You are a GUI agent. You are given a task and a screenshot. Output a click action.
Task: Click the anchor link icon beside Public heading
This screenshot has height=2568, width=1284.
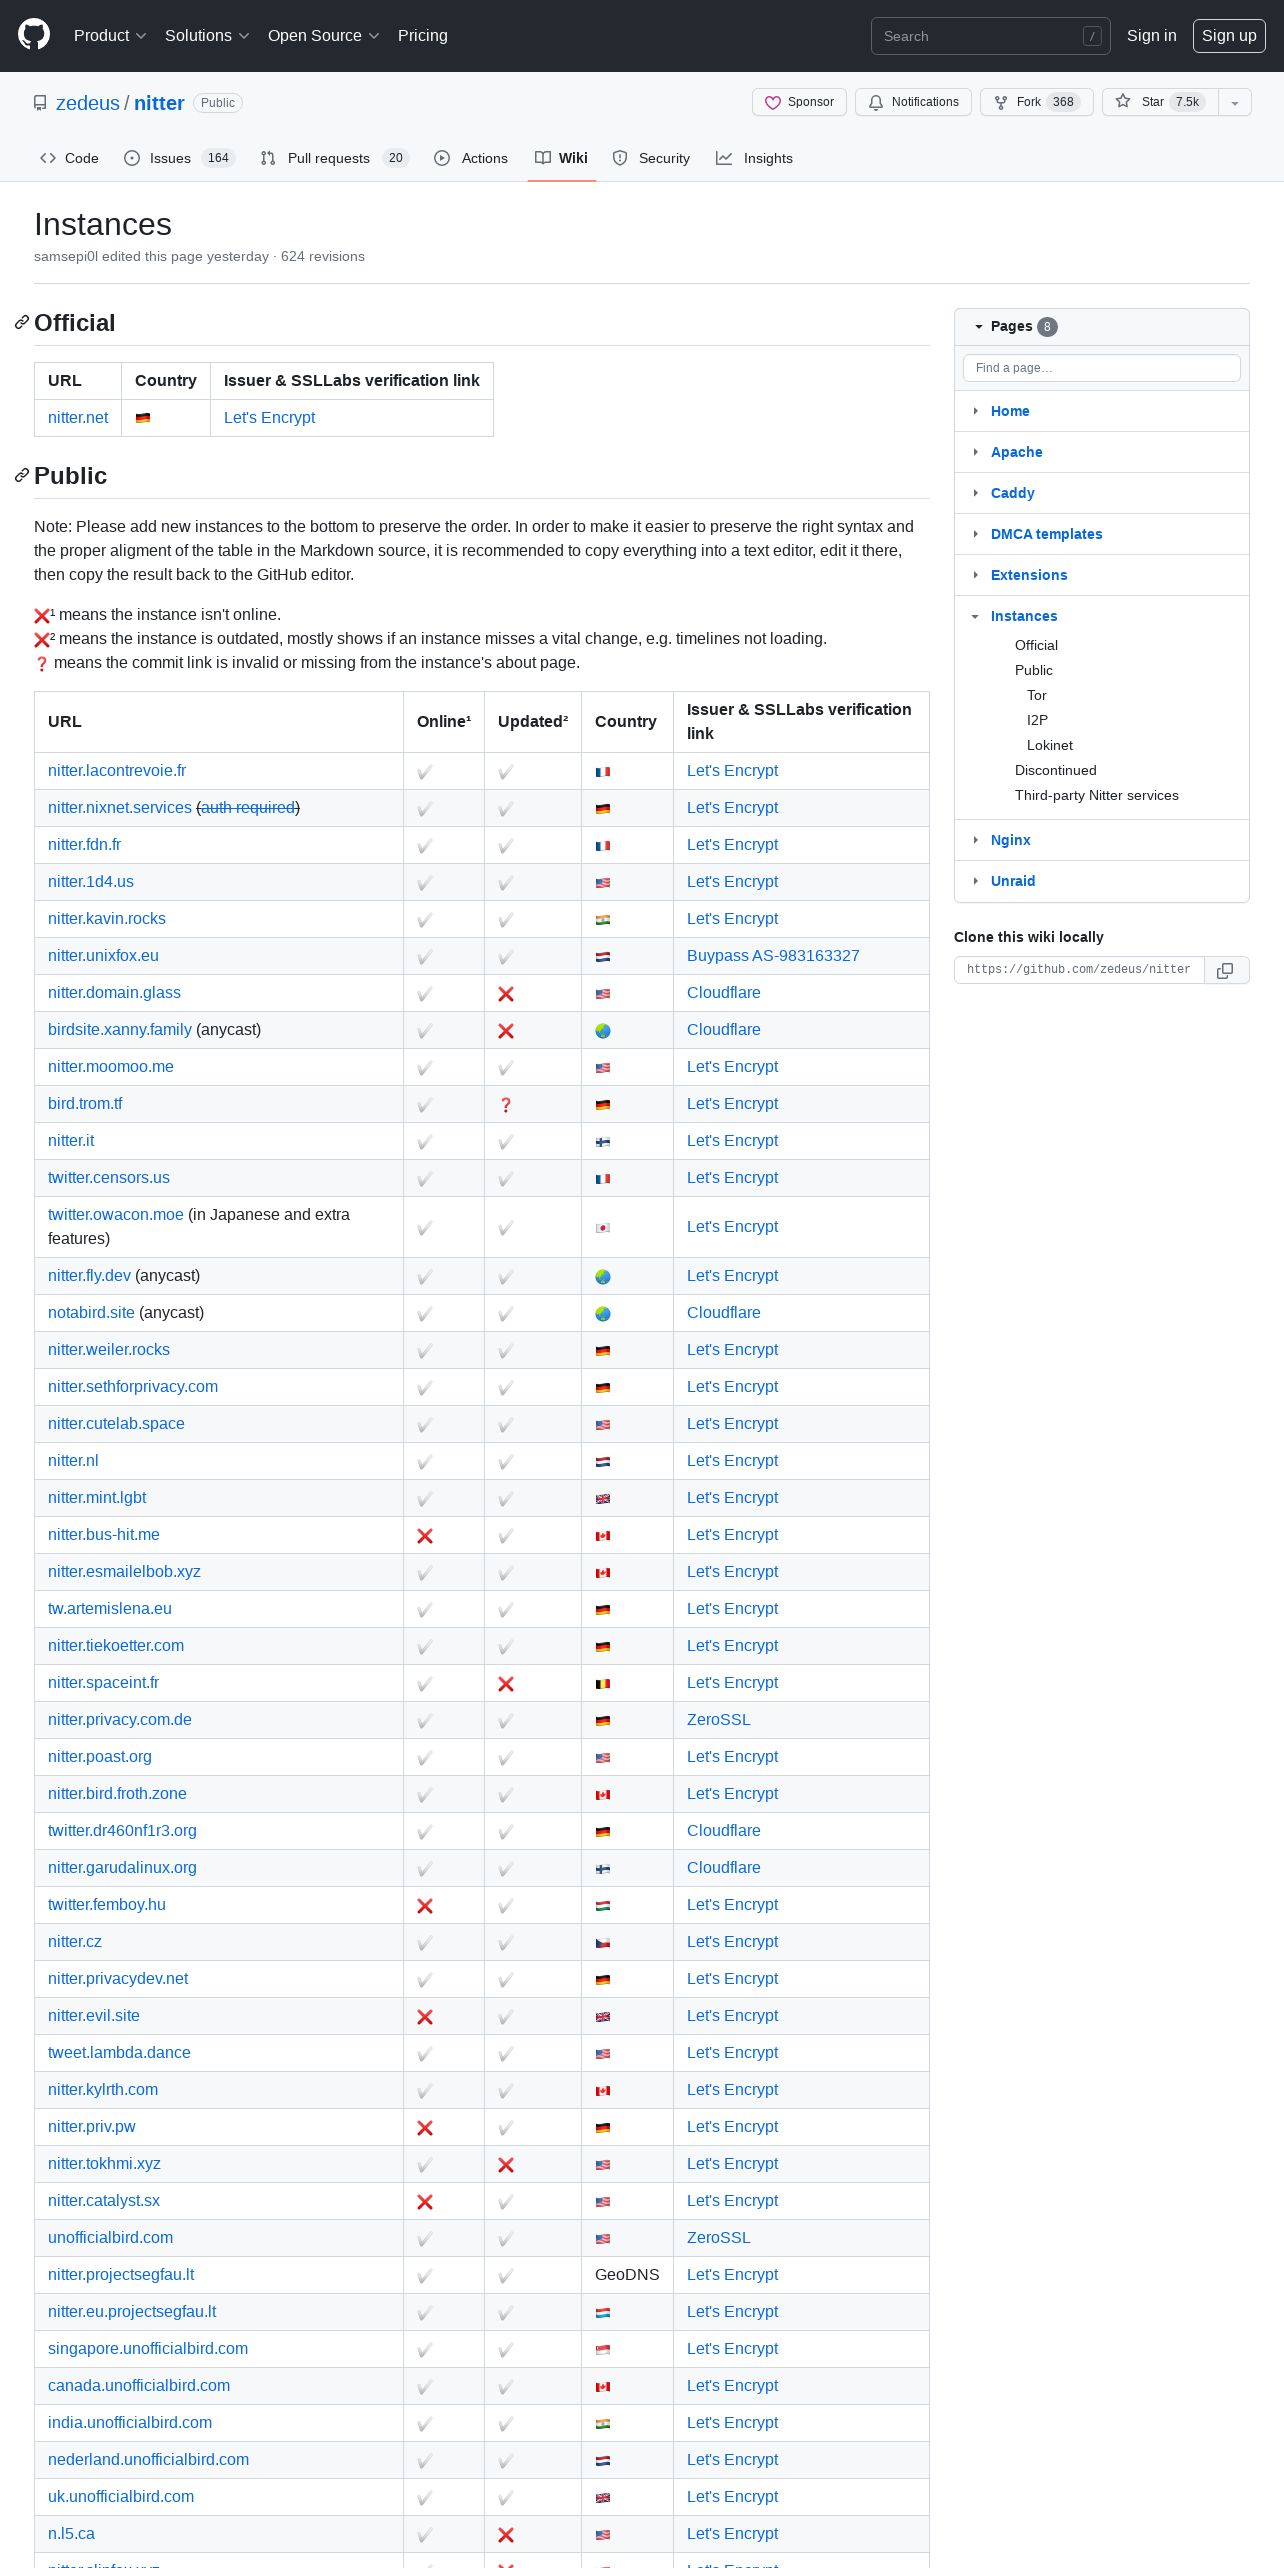21,476
